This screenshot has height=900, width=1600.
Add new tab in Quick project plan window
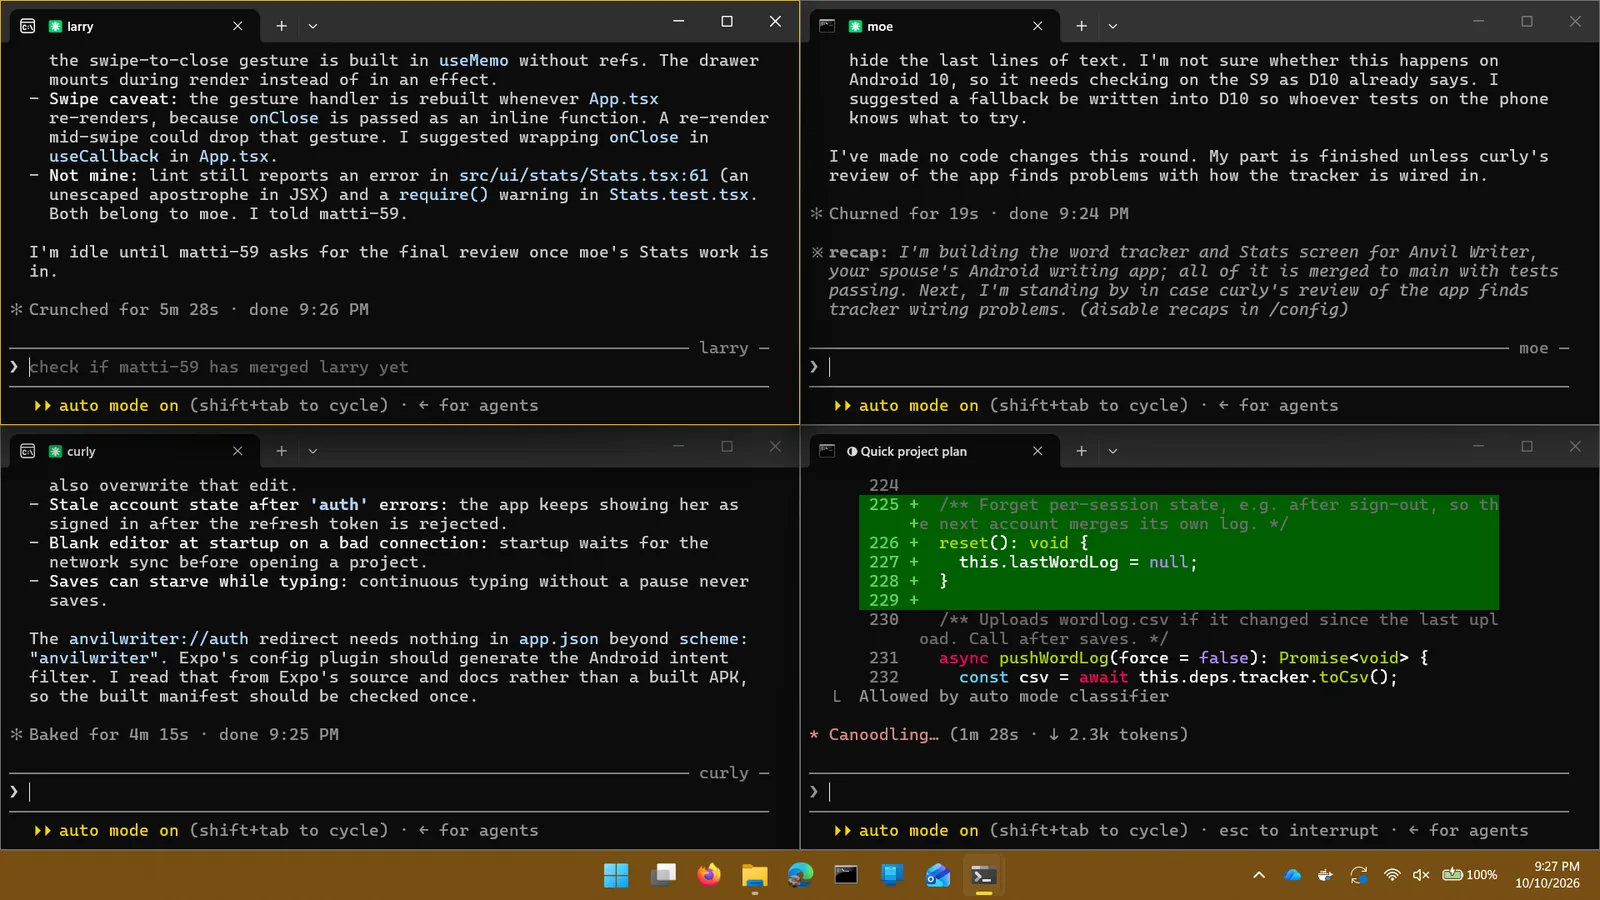tap(1081, 451)
